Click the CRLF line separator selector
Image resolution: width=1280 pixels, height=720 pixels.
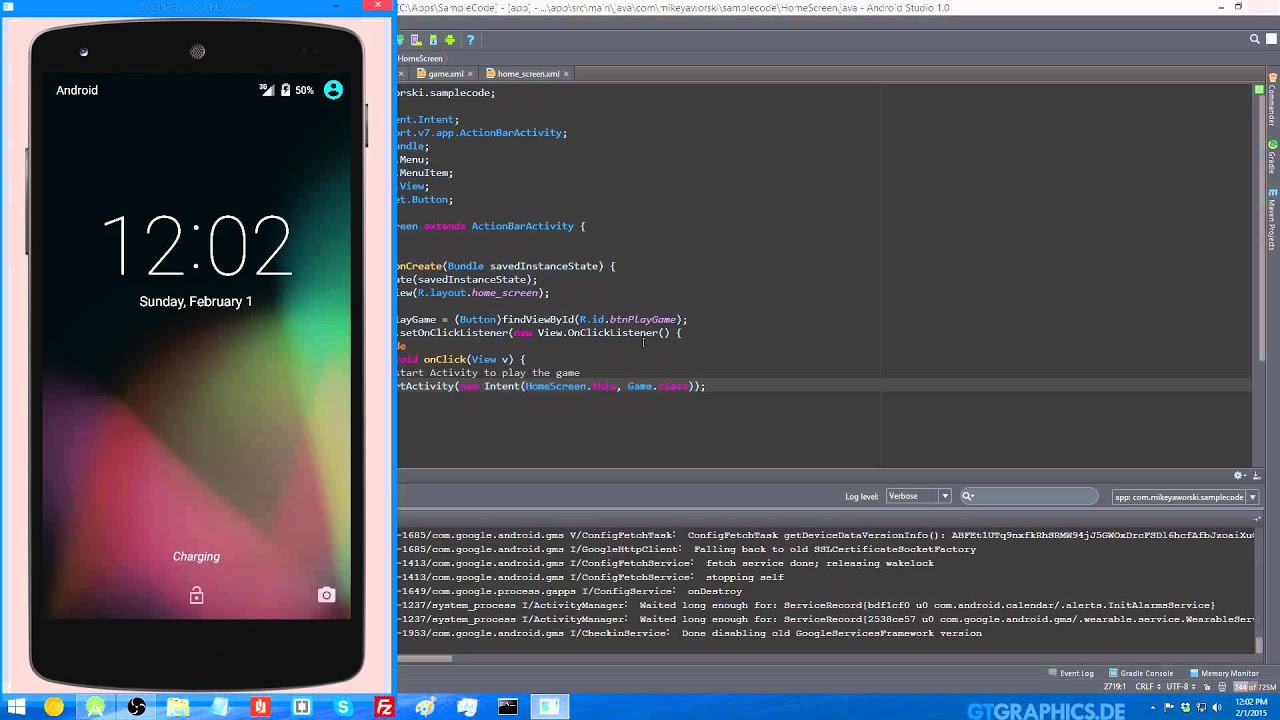[1150, 687]
